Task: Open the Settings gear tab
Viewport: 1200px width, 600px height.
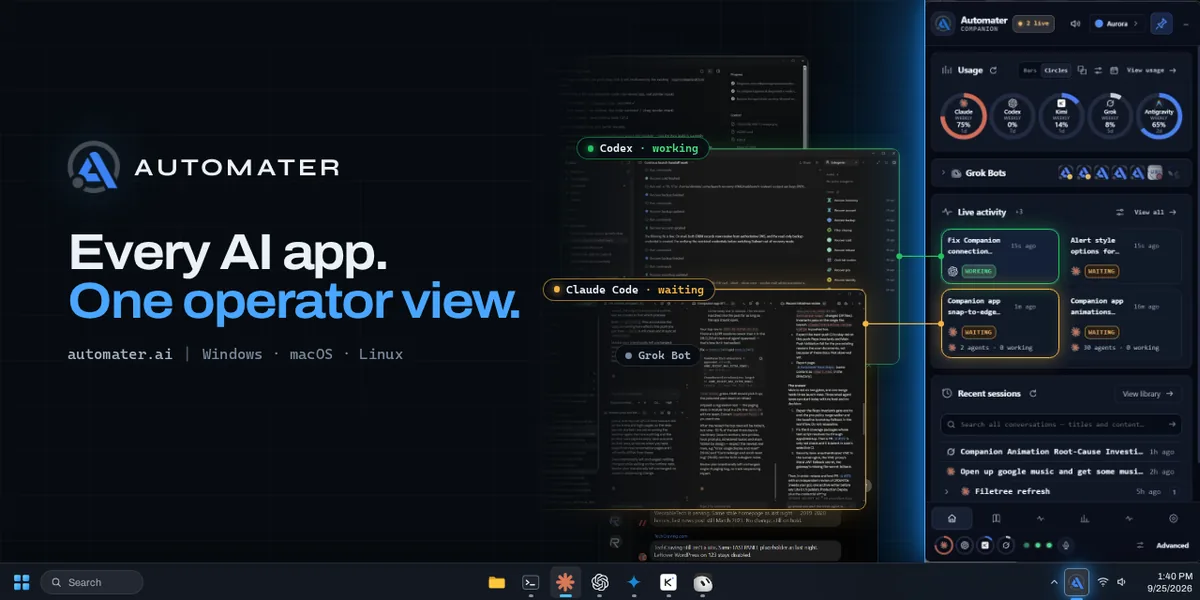Action: 1173,518
